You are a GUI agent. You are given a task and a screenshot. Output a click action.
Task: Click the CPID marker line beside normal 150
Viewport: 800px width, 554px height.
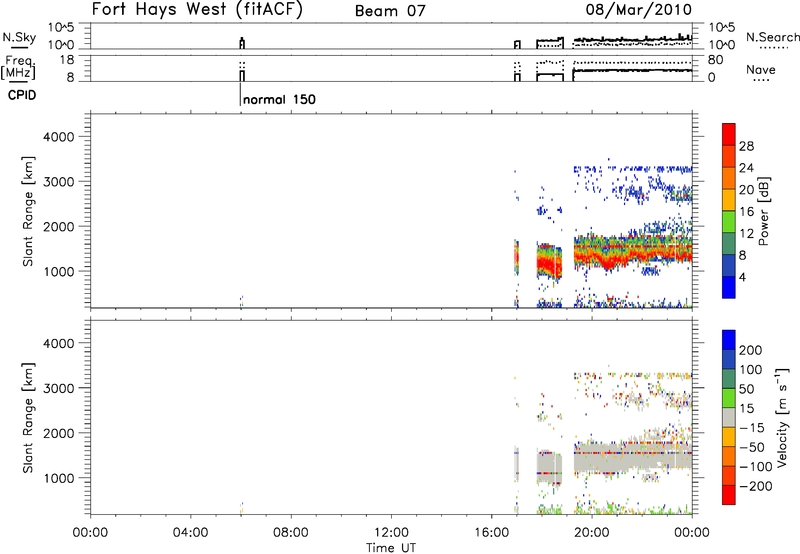240,94
